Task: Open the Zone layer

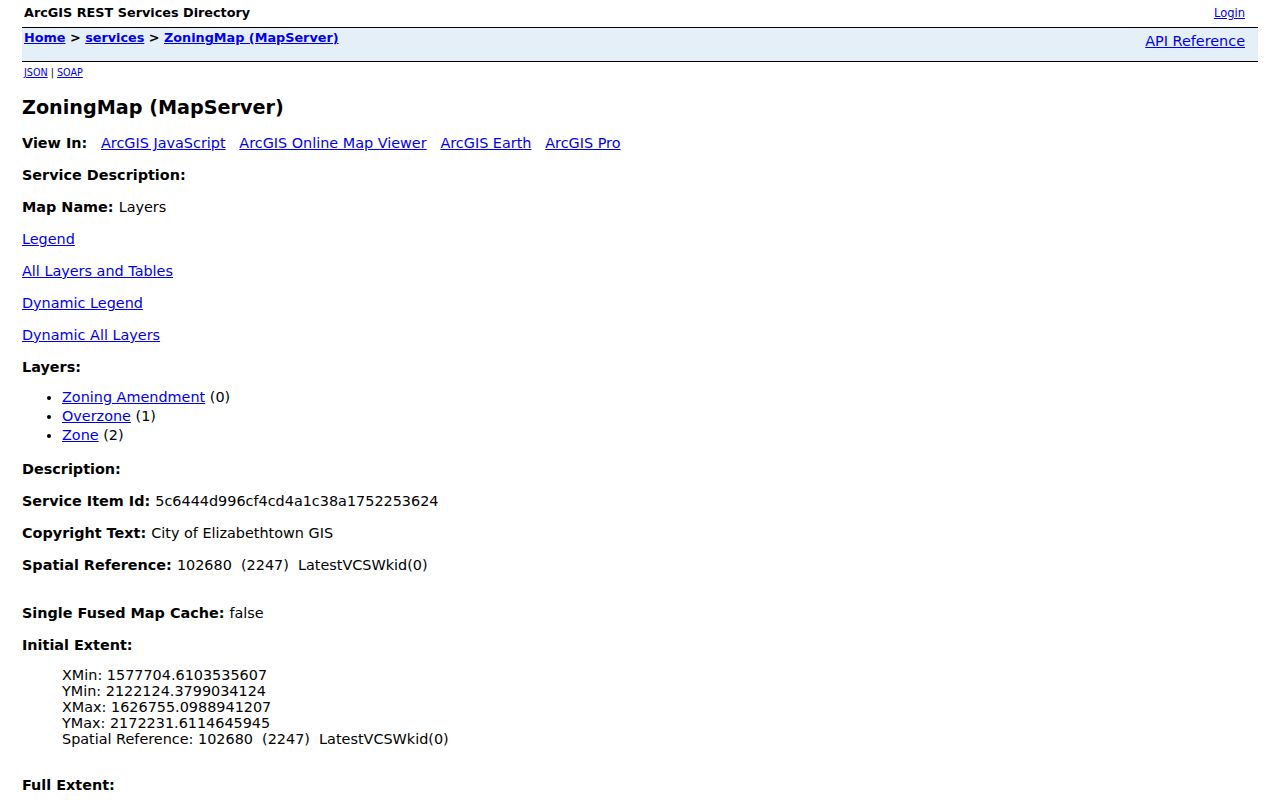Action: point(80,435)
